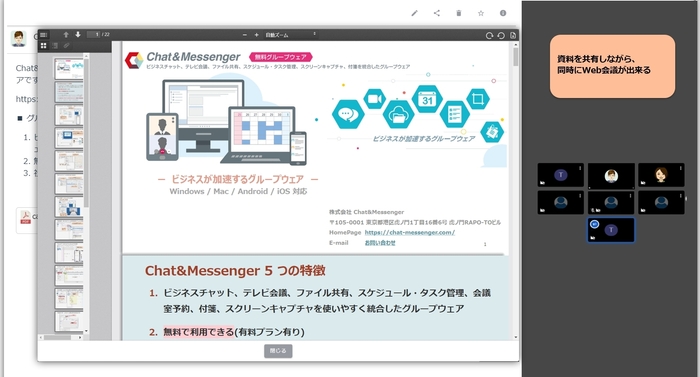Viewport: 700px width, 377px height.
Task: Show the thumbnails grid view
Action: point(43,46)
